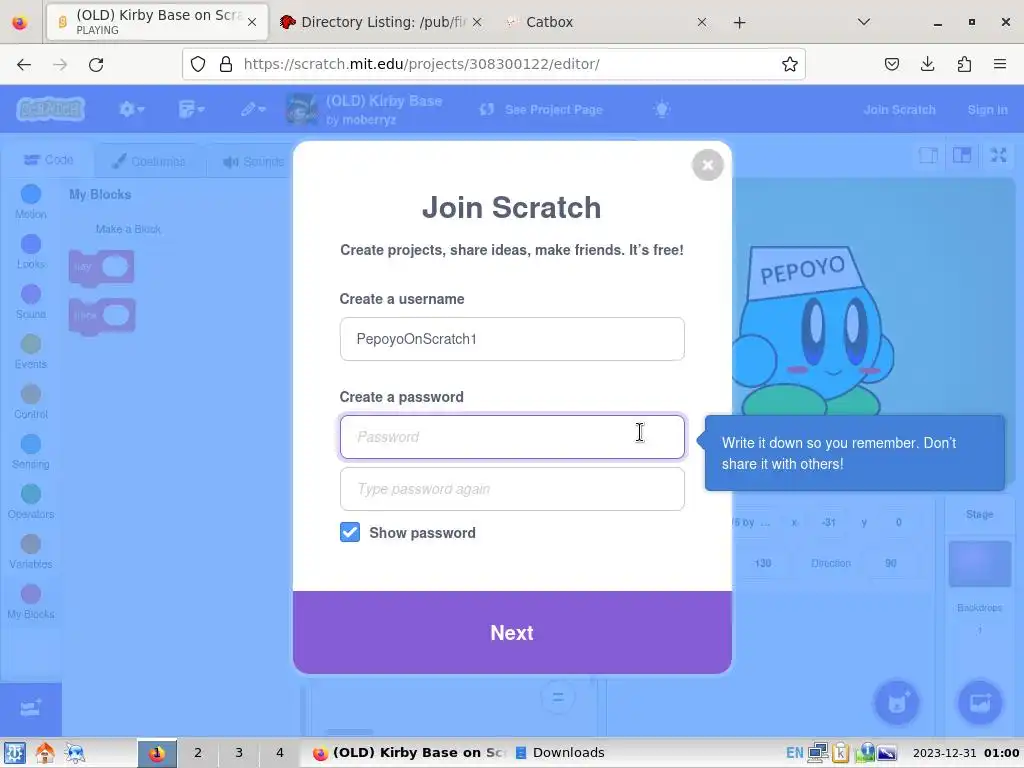The width and height of the screenshot is (1024, 768).
Task: Open the extensions menu
Action: (964, 64)
